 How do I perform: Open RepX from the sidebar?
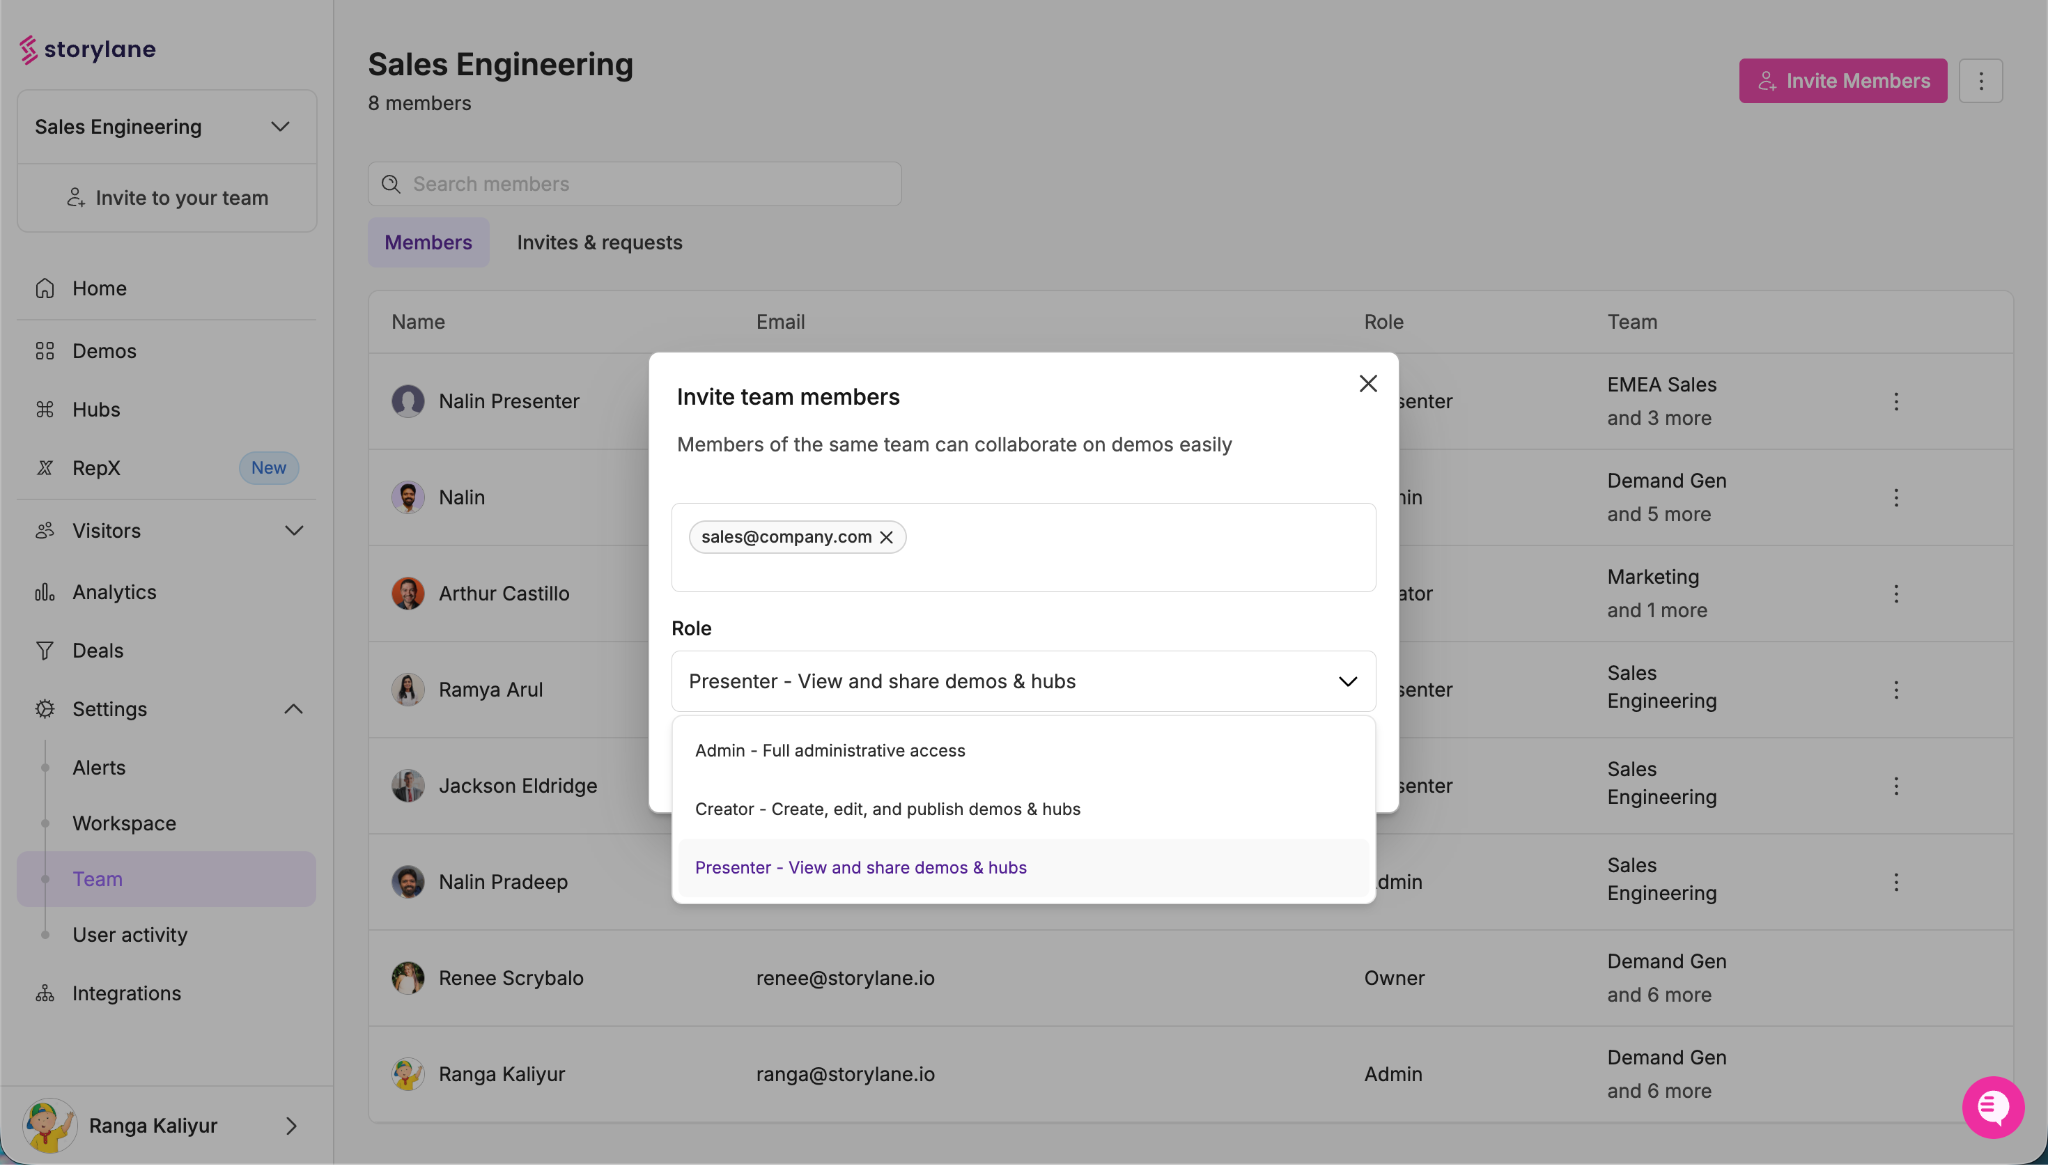click(x=96, y=468)
